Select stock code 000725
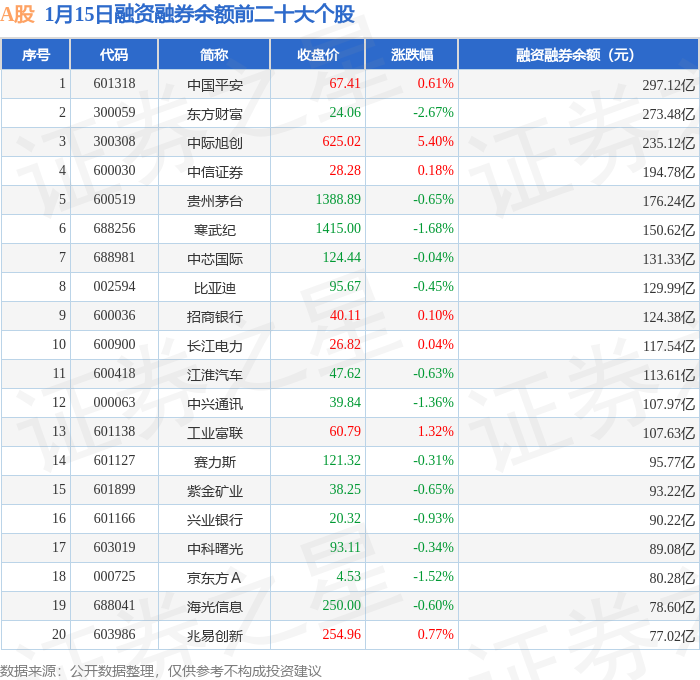 114,577
